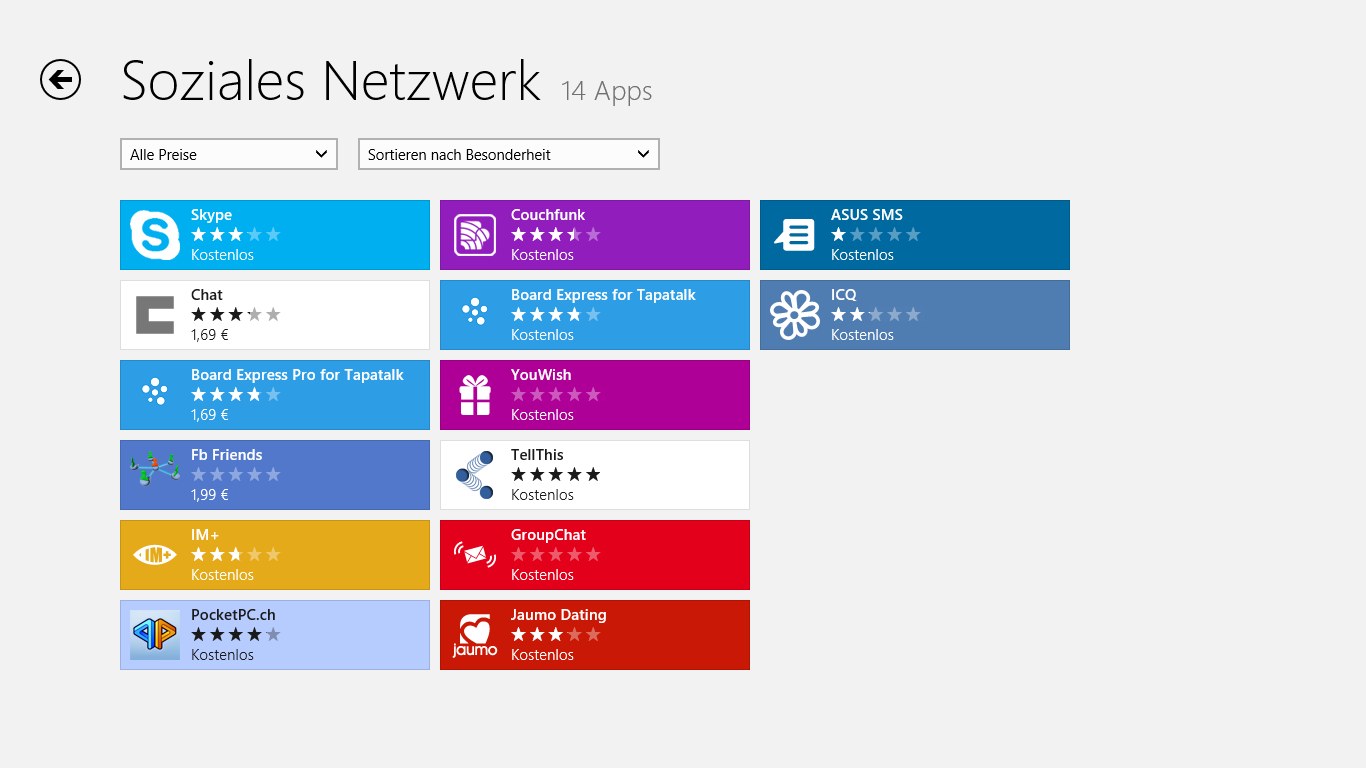Click the TellThis app star rating
This screenshot has height=768, width=1366.
(555, 475)
